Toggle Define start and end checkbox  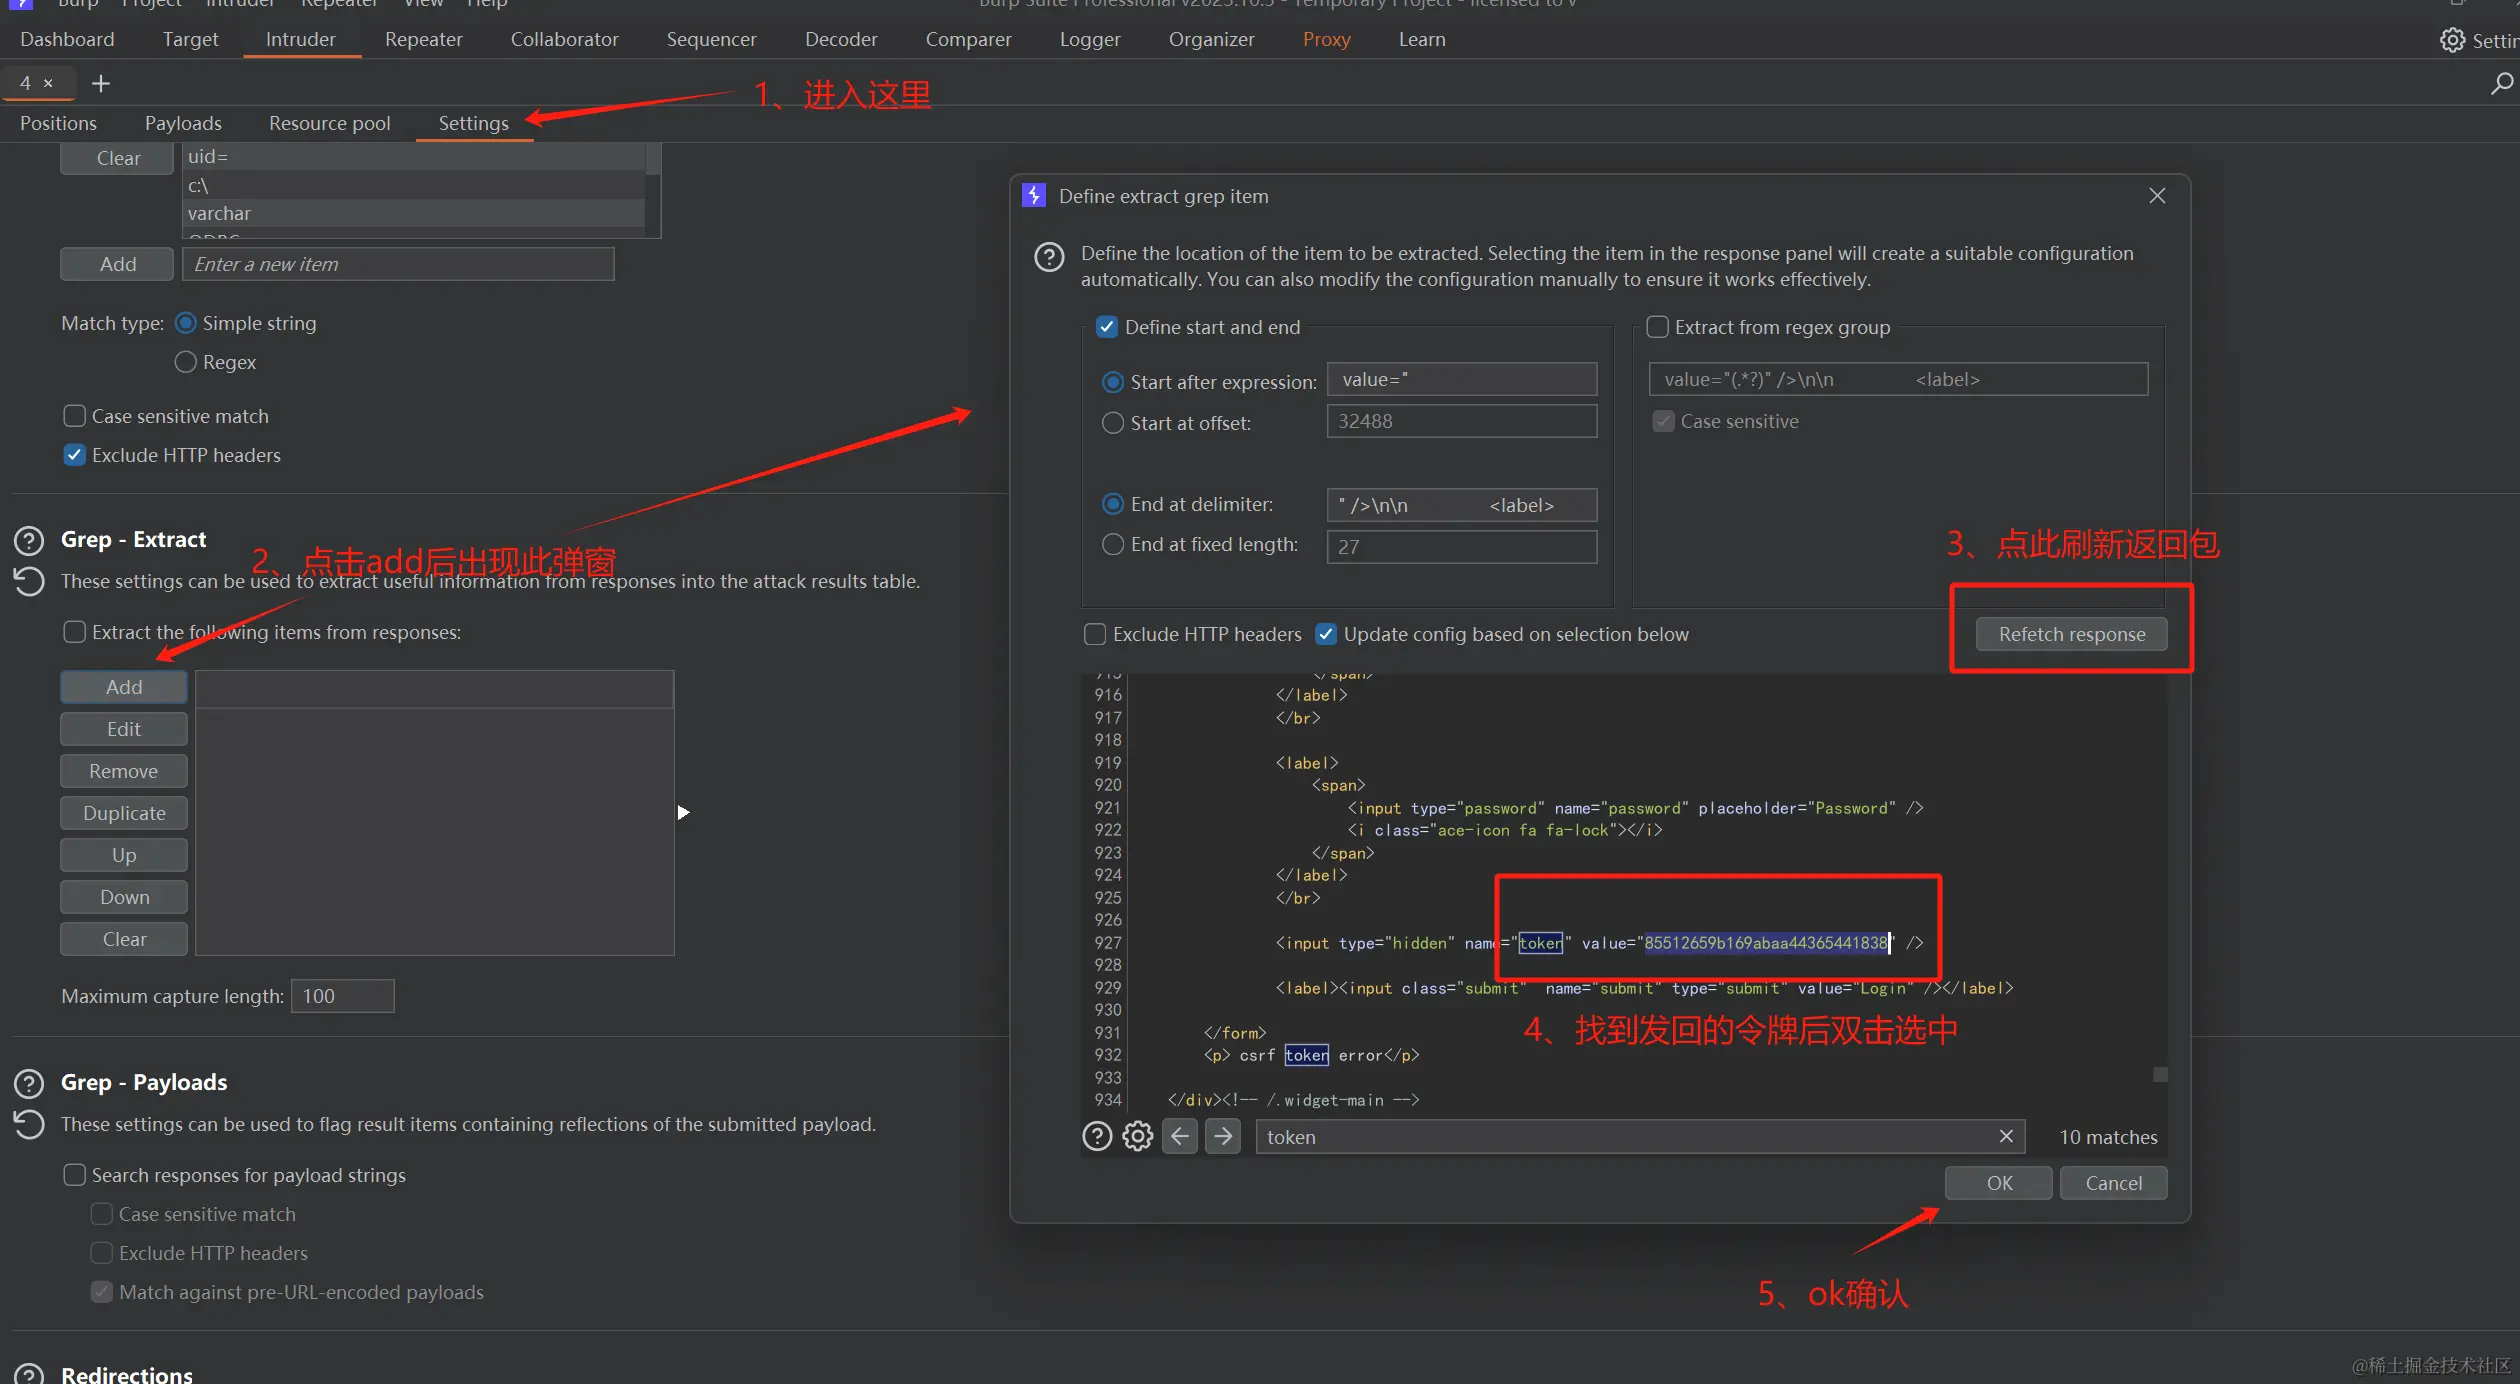point(1107,327)
